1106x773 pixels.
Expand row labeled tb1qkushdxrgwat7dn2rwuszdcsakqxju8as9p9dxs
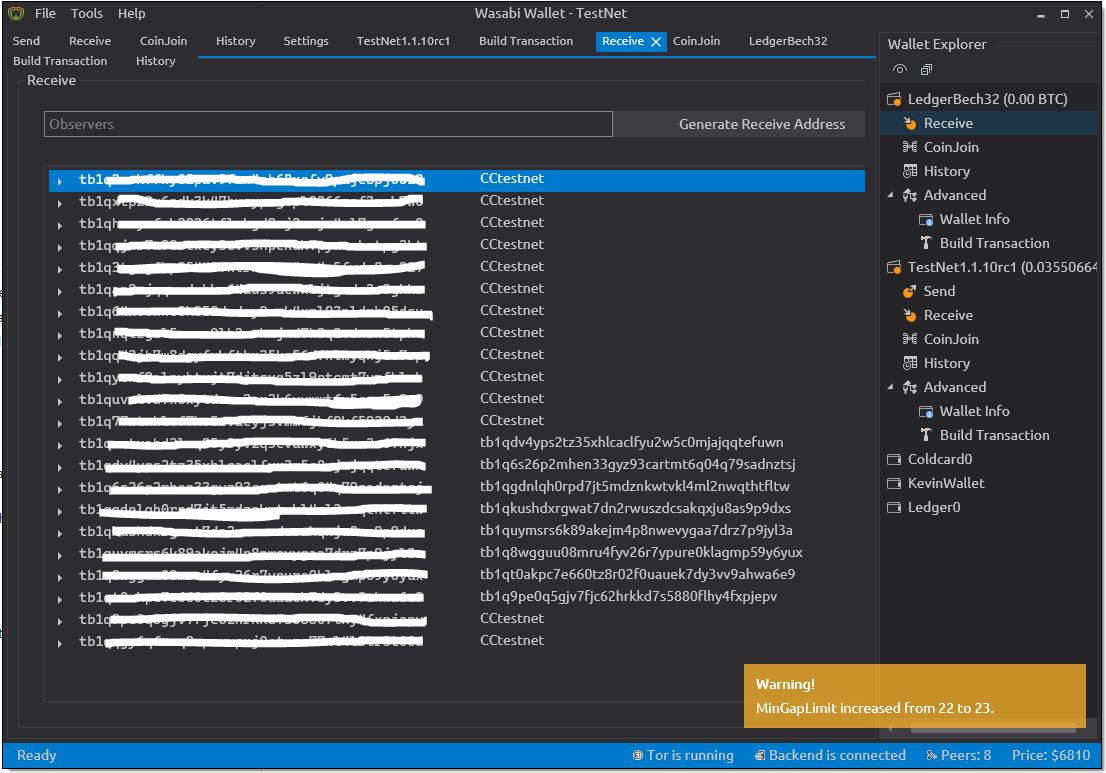coord(60,511)
